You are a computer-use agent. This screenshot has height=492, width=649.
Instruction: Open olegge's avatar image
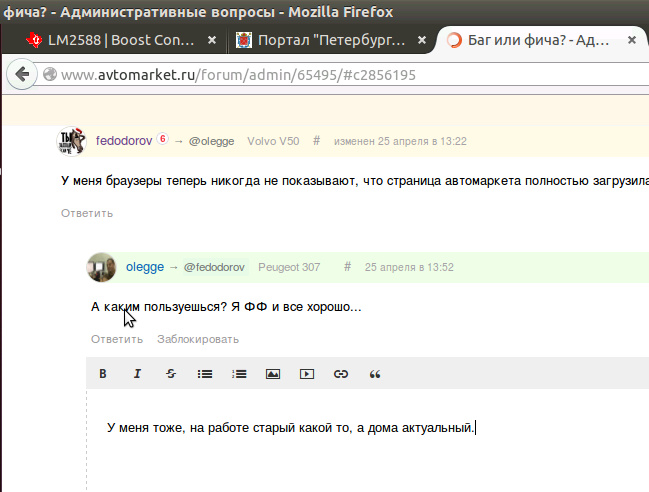pos(101,267)
